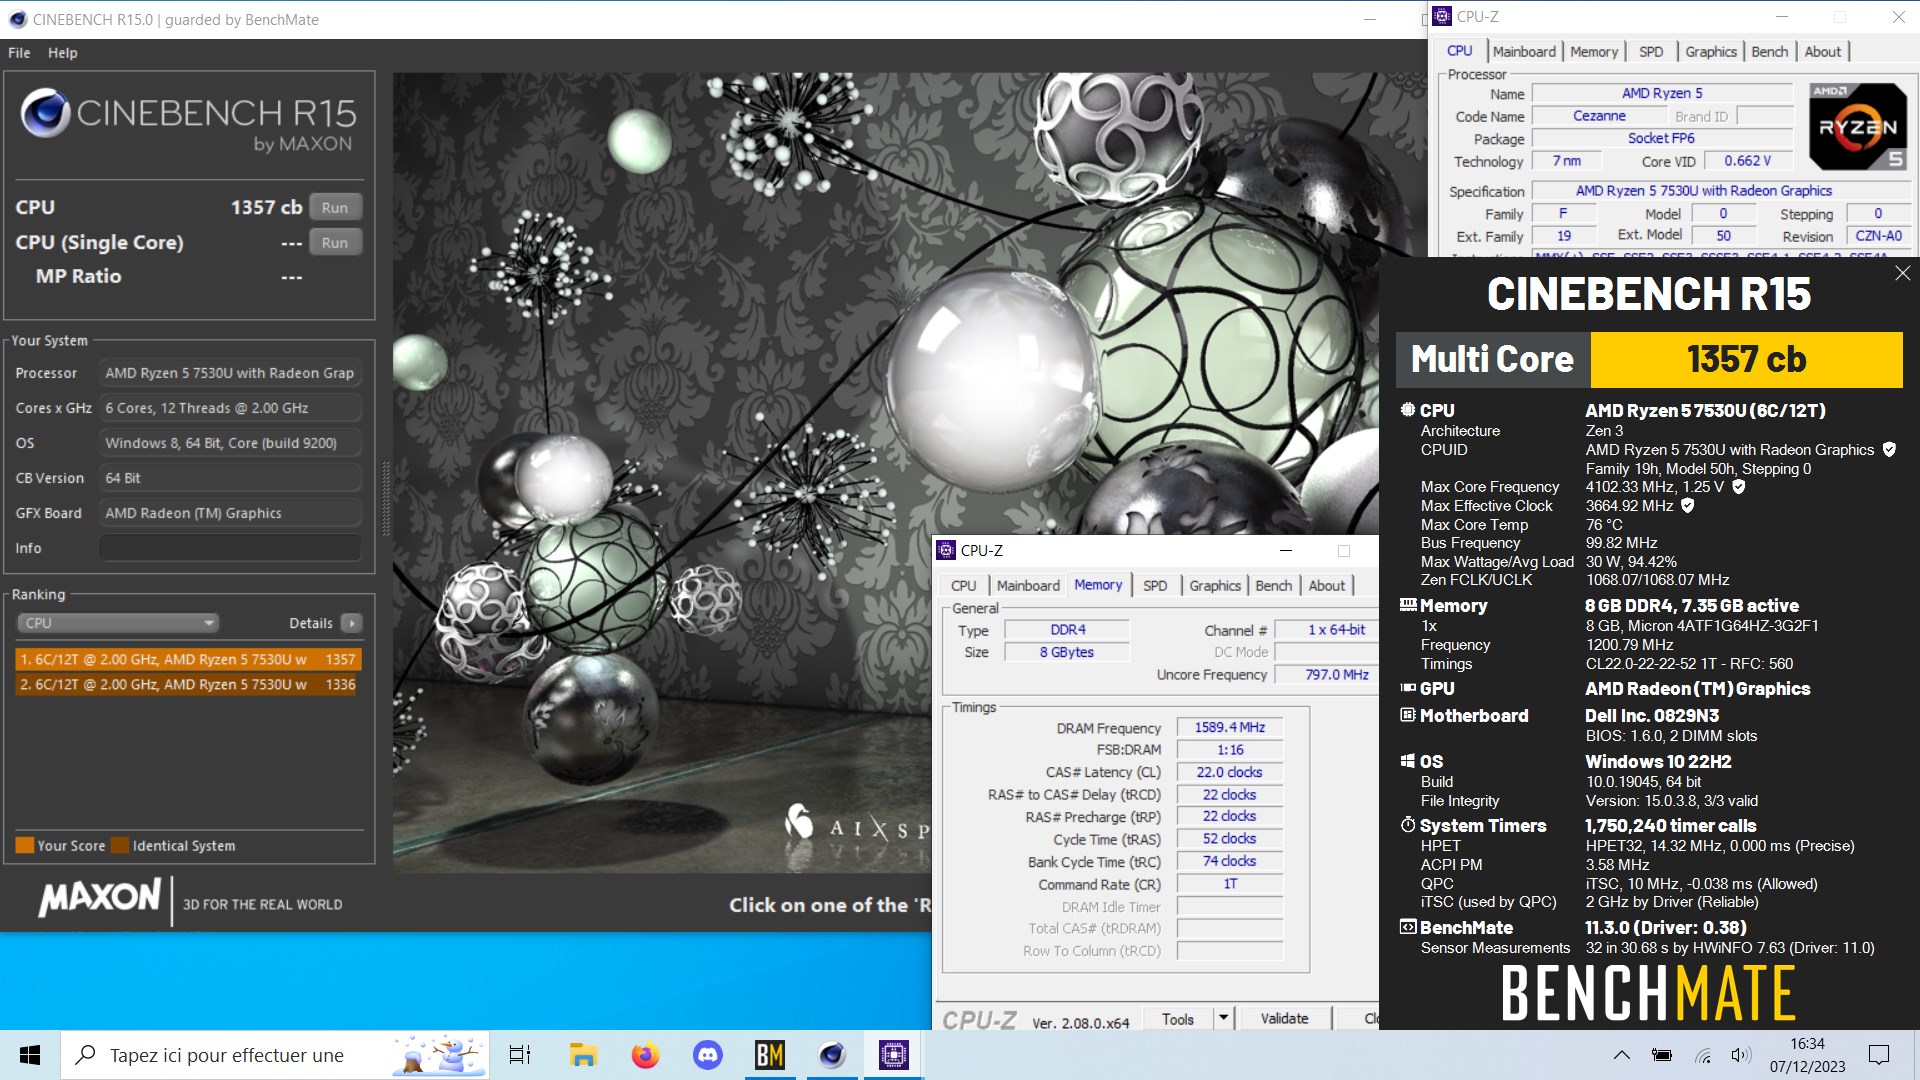Launch Firefox from the taskbar

pos(645,1055)
